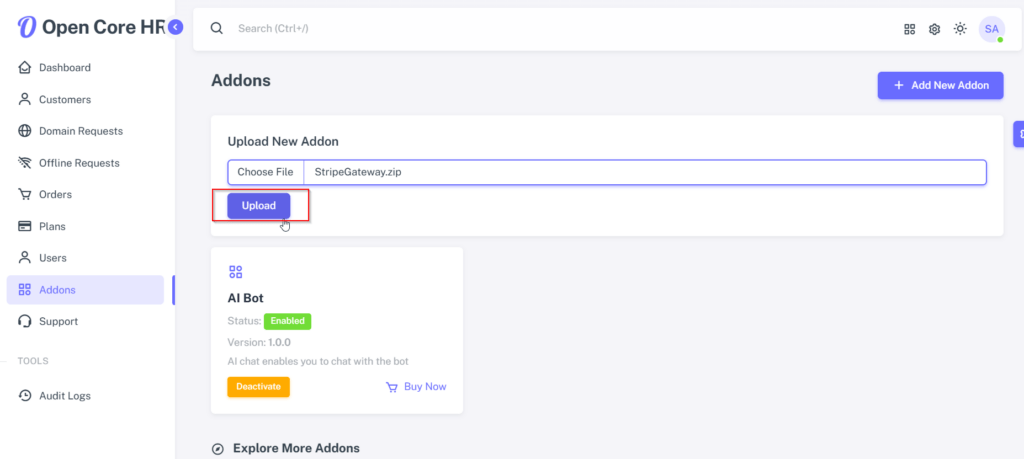Viewport: 1024px width, 459px height.
Task: Click the Domain Requests globe icon
Action: point(25,131)
